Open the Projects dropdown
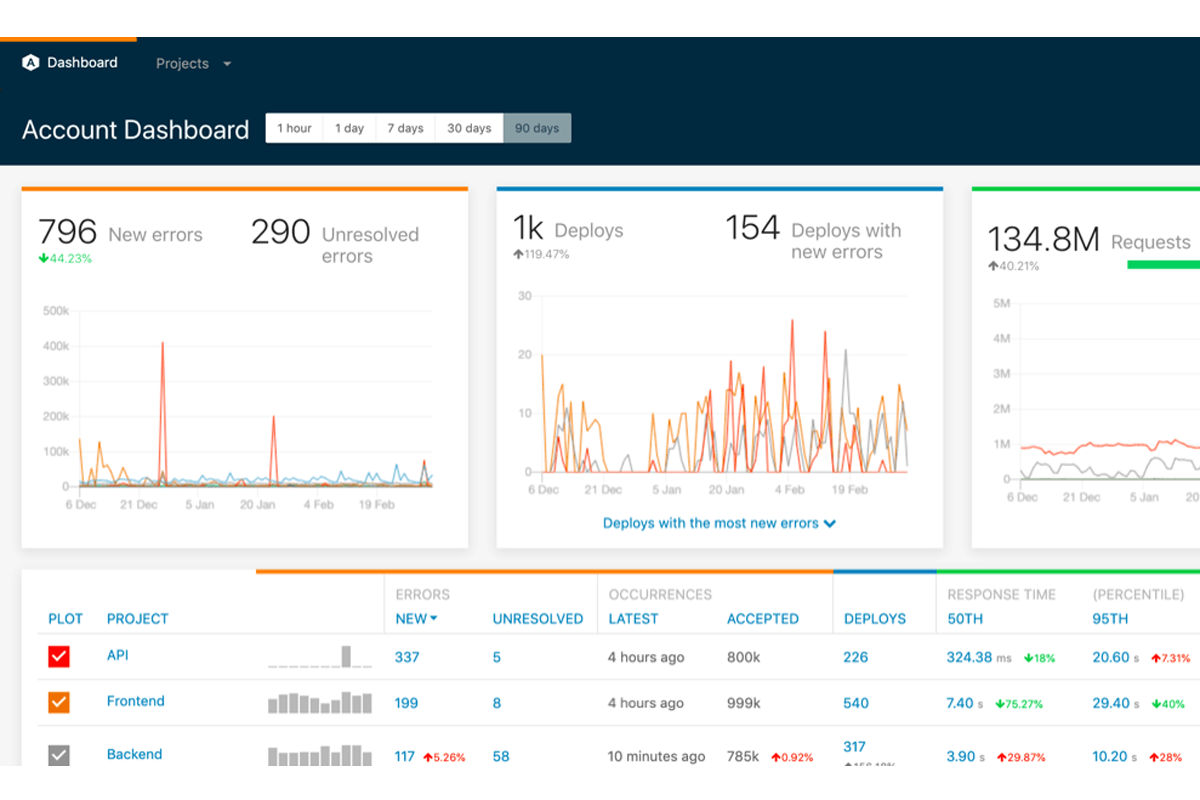 [193, 63]
